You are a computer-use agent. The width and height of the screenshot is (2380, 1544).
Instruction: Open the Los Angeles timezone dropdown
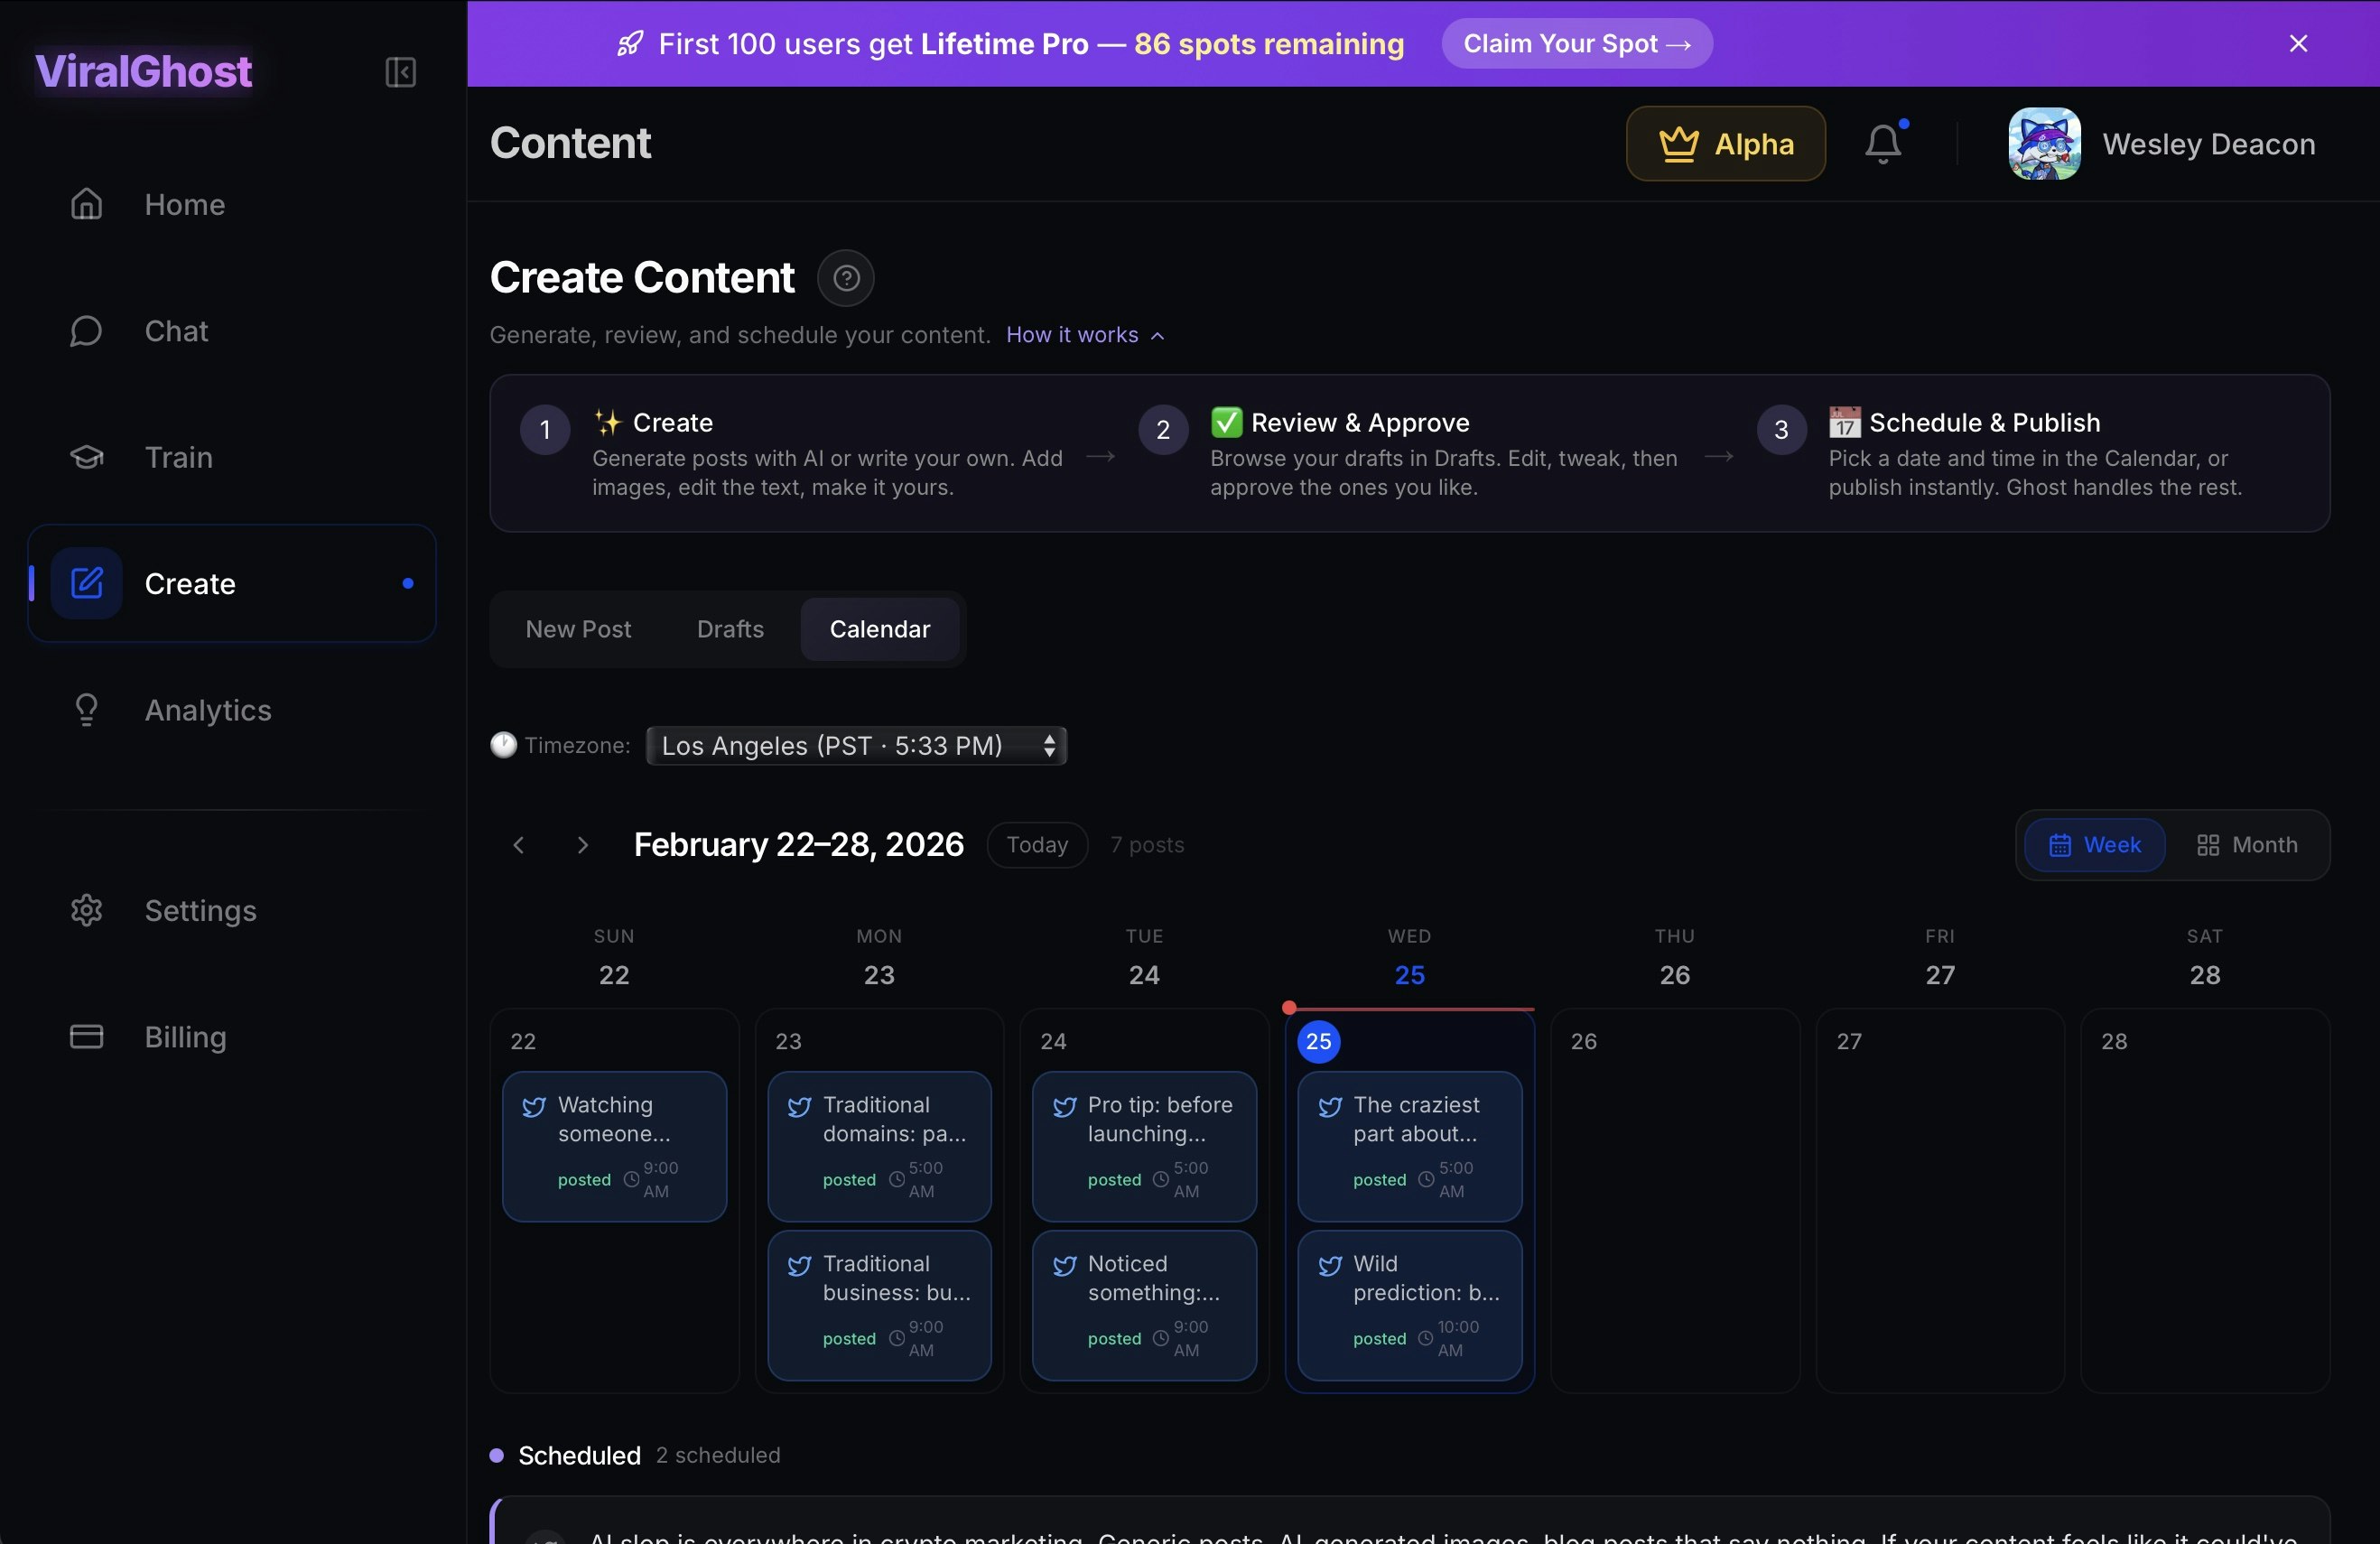[855, 745]
